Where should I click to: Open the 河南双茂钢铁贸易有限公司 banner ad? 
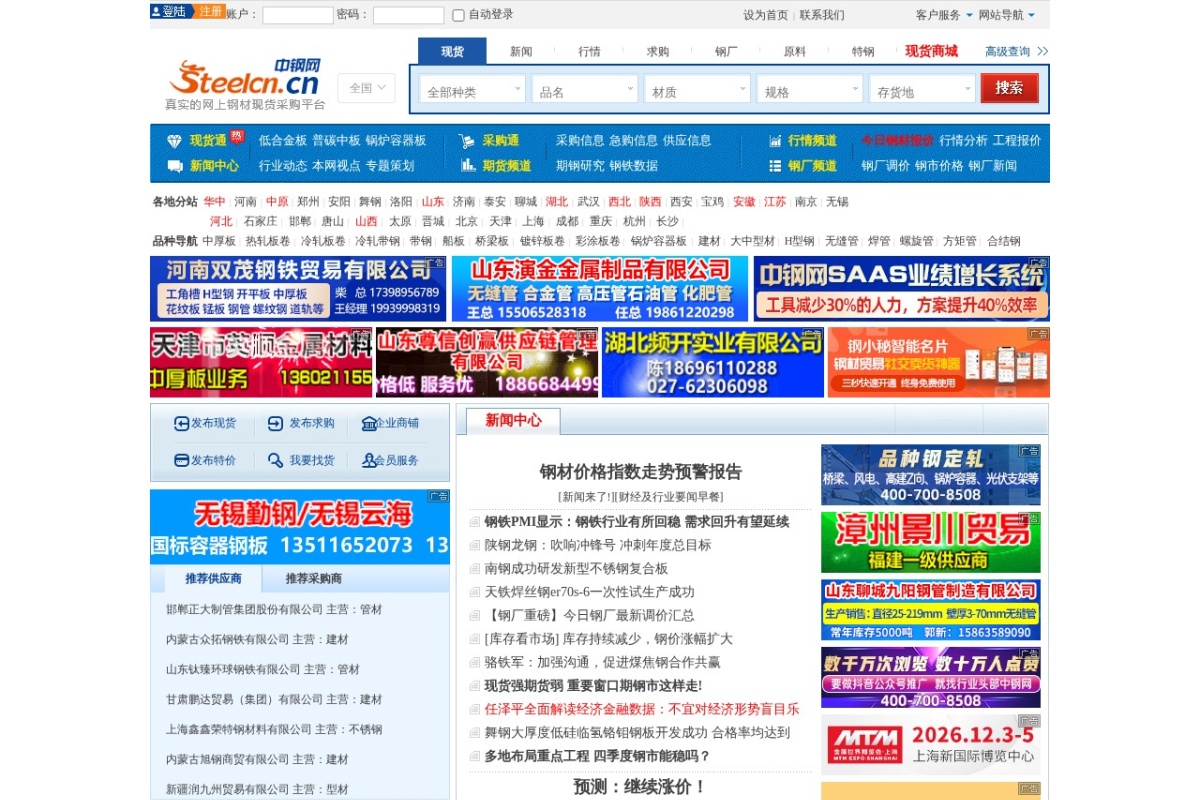coord(298,289)
